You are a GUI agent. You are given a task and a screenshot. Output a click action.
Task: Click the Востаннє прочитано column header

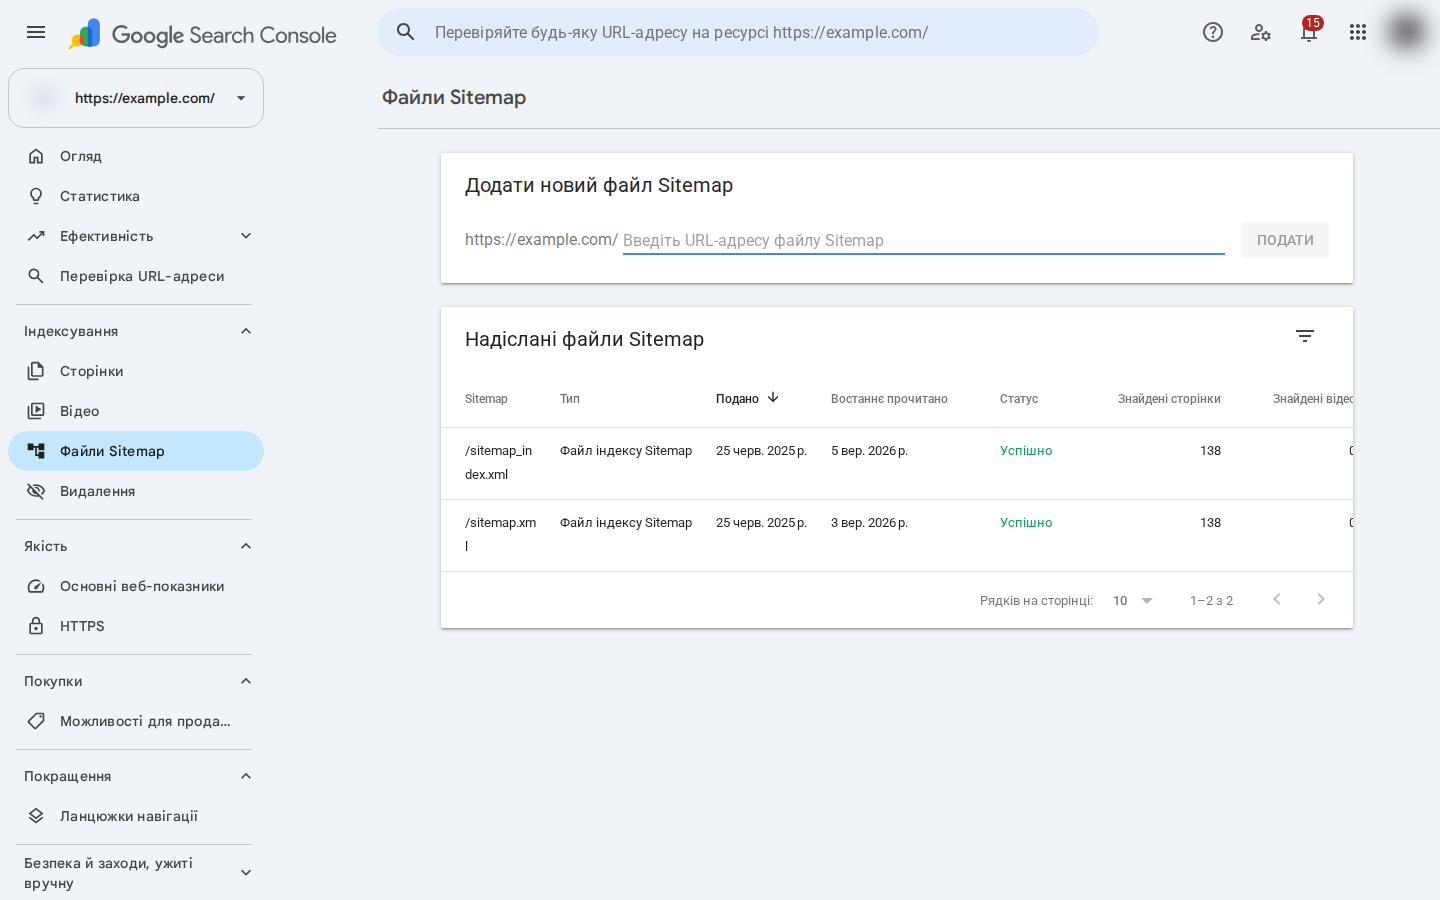coord(889,399)
